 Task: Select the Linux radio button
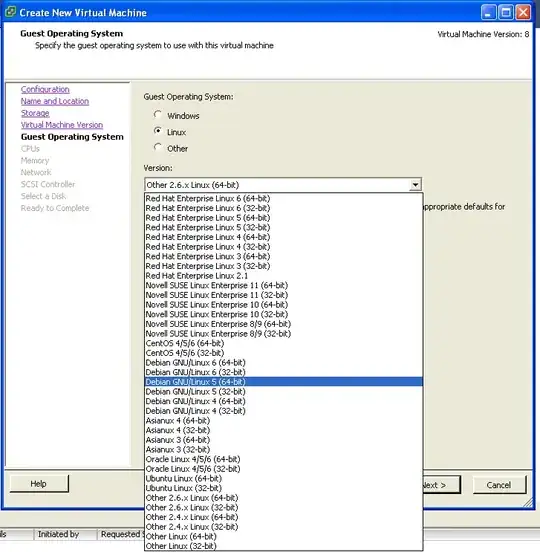click(x=158, y=131)
